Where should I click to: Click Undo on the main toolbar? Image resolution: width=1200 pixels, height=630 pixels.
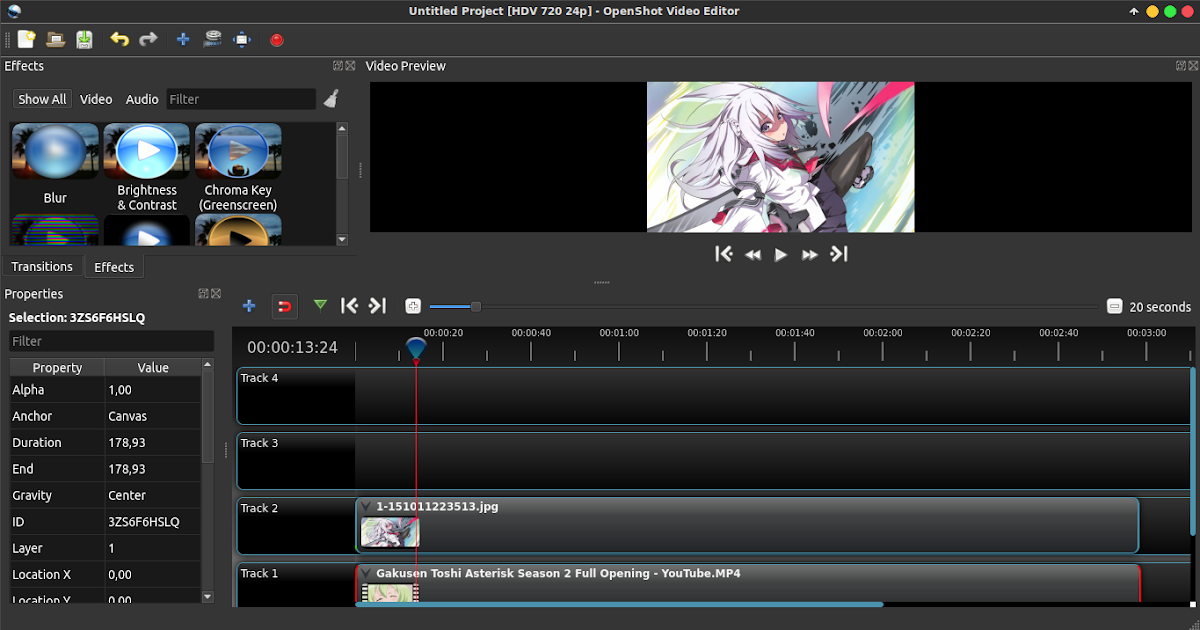(x=119, y=39)
